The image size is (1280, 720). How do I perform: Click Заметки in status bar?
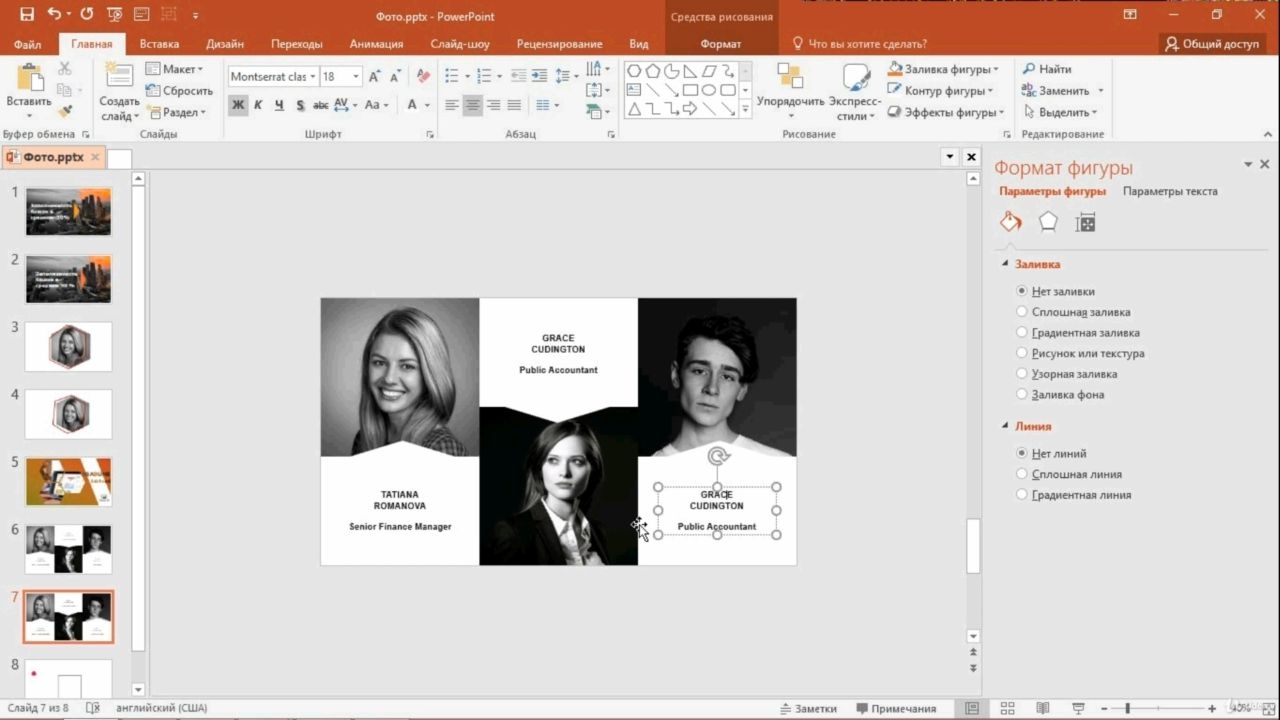click(x=808, y=708)
